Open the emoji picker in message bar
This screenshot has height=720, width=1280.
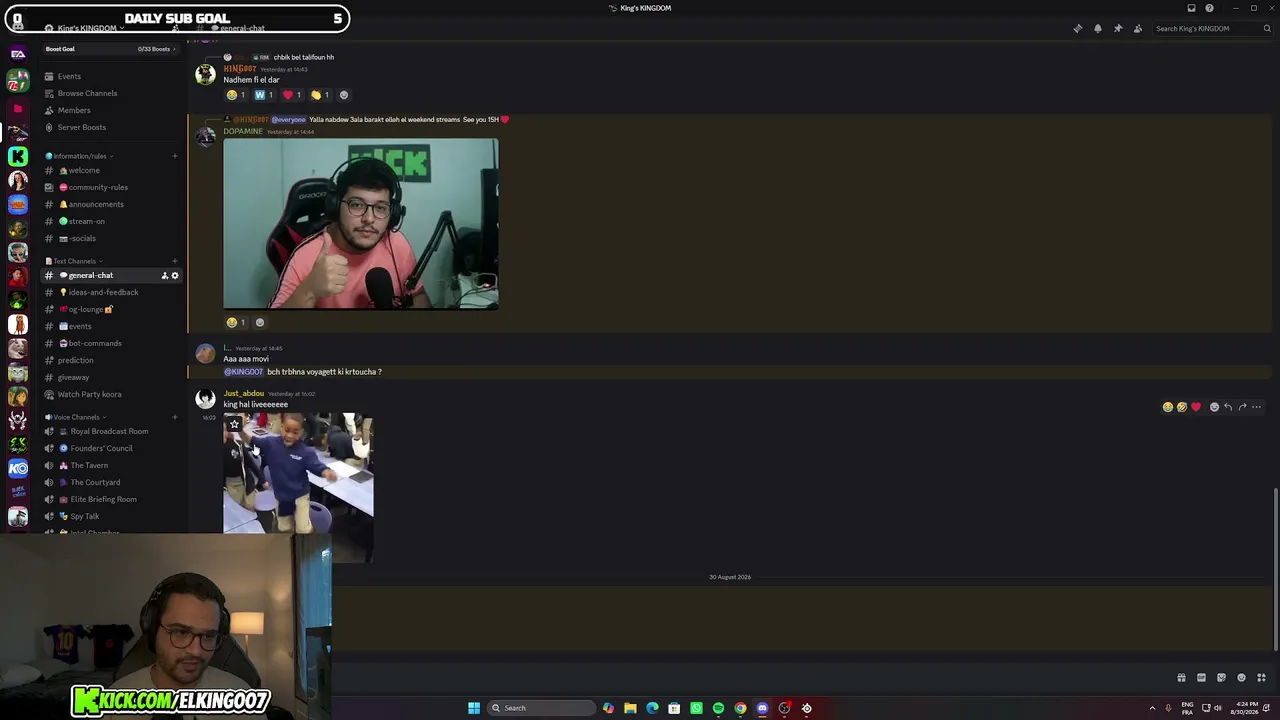point(1241,678)
